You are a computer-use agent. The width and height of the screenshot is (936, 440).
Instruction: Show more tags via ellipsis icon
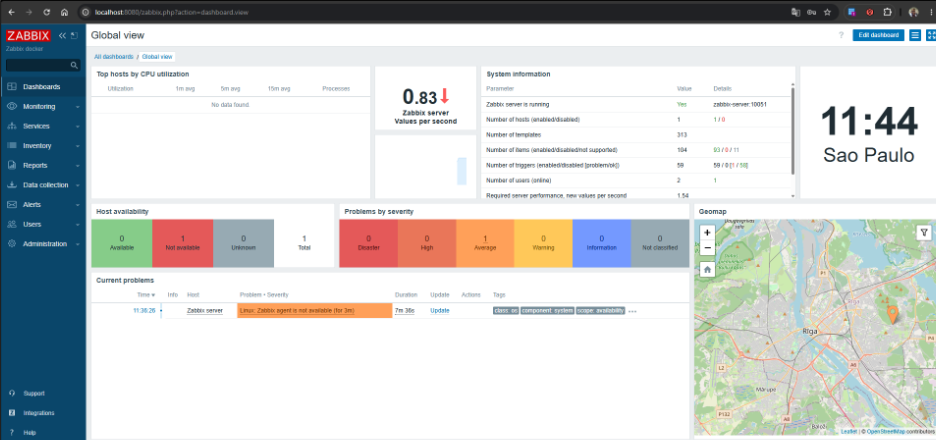click(632, 311)
